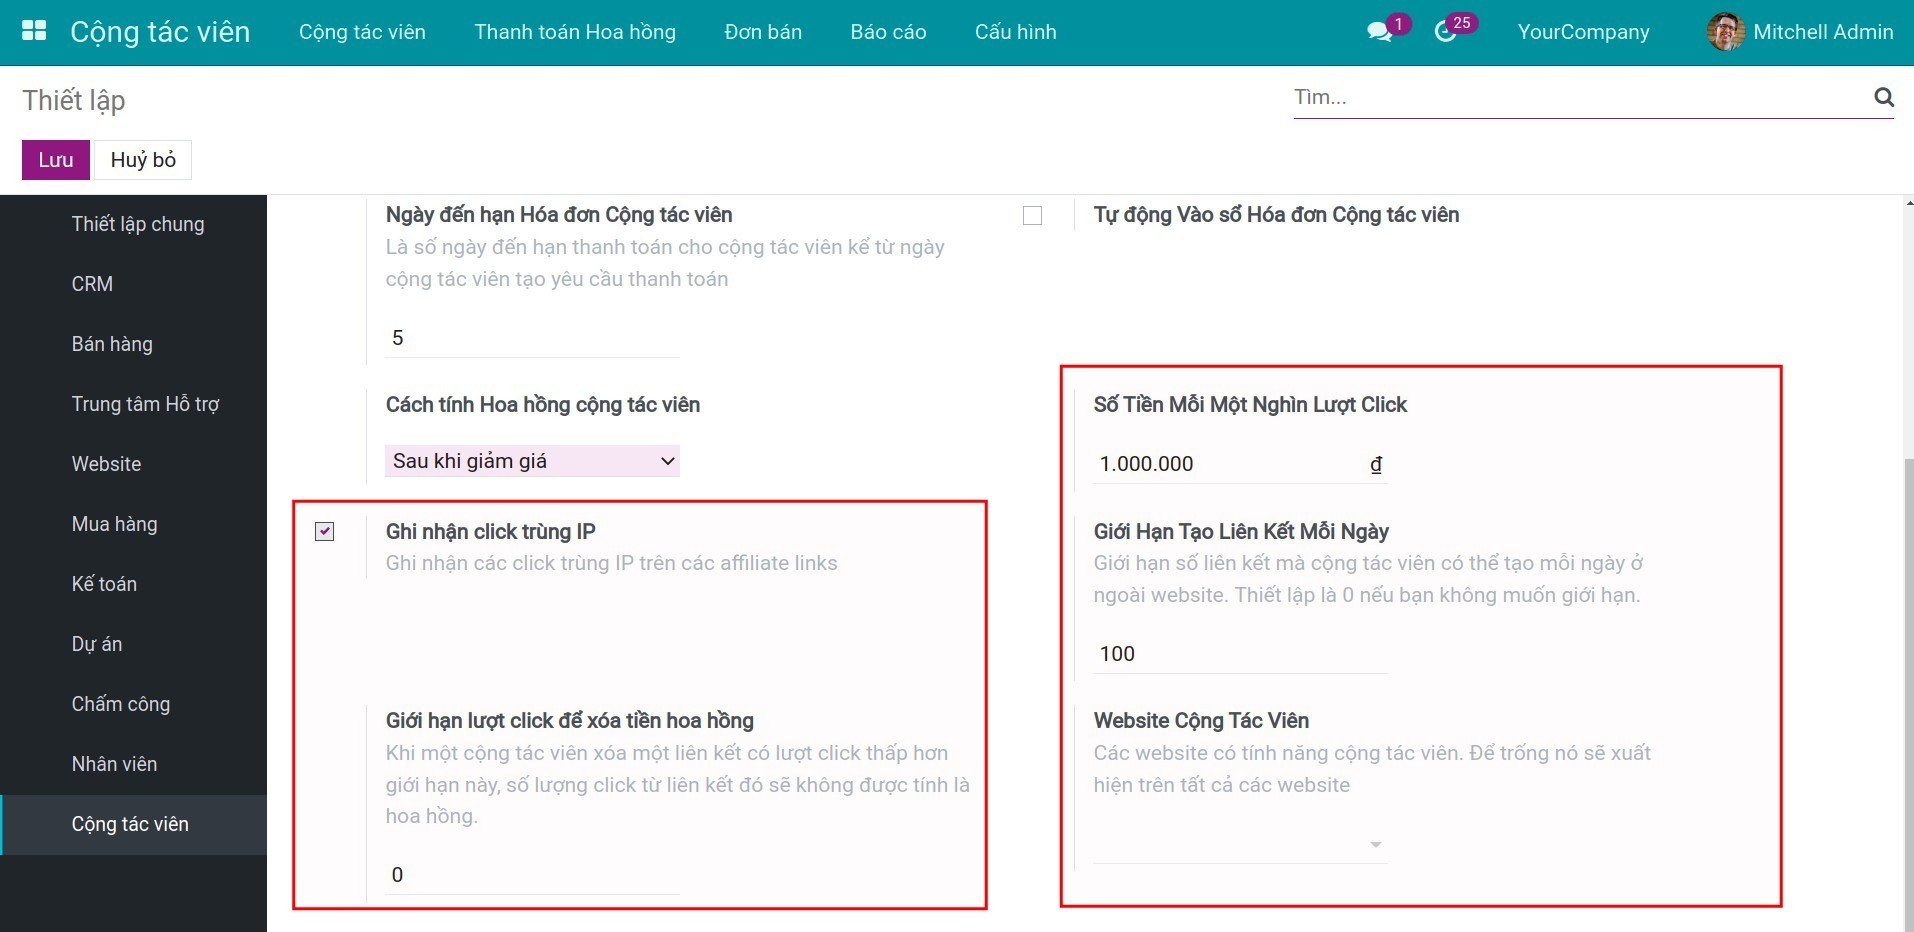Expand the Website Cộng Tác Viên selector

point(1374,843)
